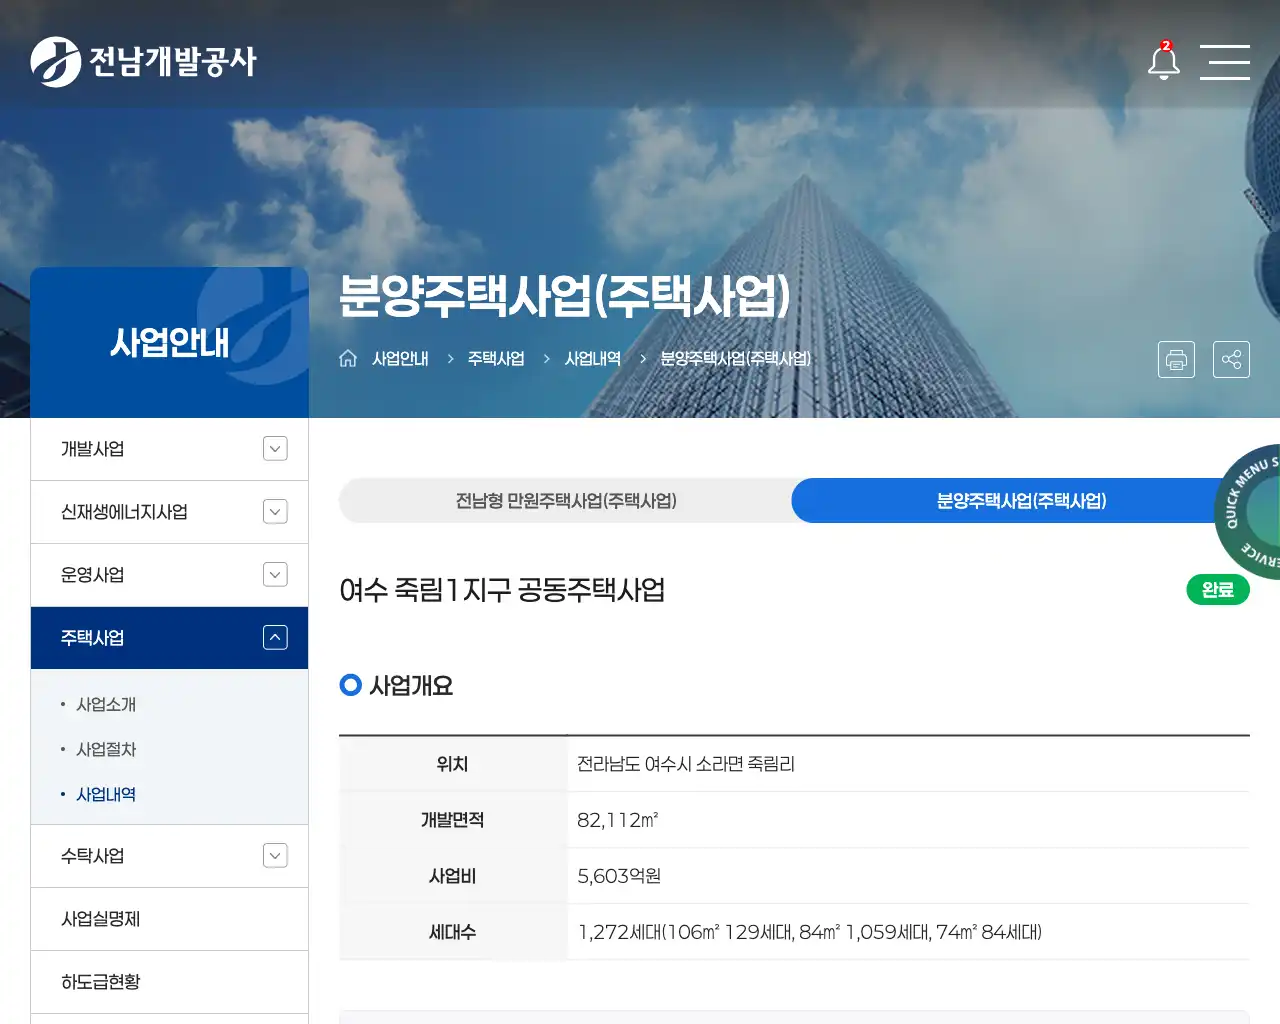Click the 세대수 table header cell

pyautogui.click(x=453, y=932)
